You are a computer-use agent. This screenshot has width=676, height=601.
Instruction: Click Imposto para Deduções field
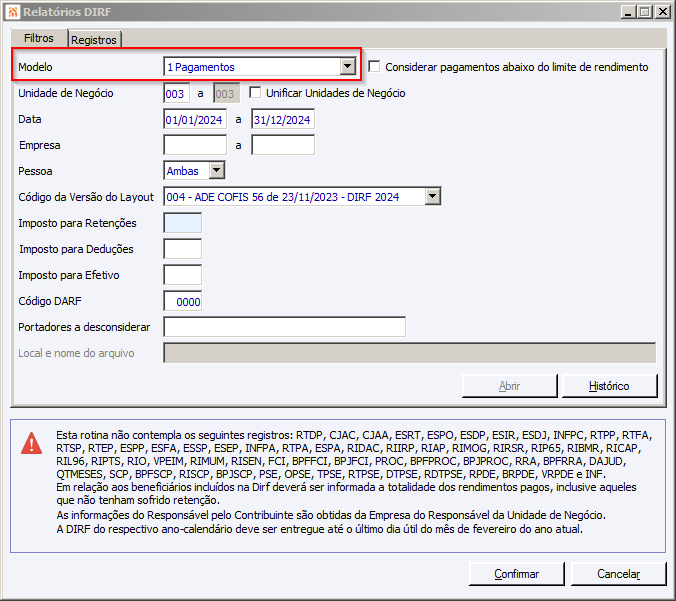pos(183,249)
